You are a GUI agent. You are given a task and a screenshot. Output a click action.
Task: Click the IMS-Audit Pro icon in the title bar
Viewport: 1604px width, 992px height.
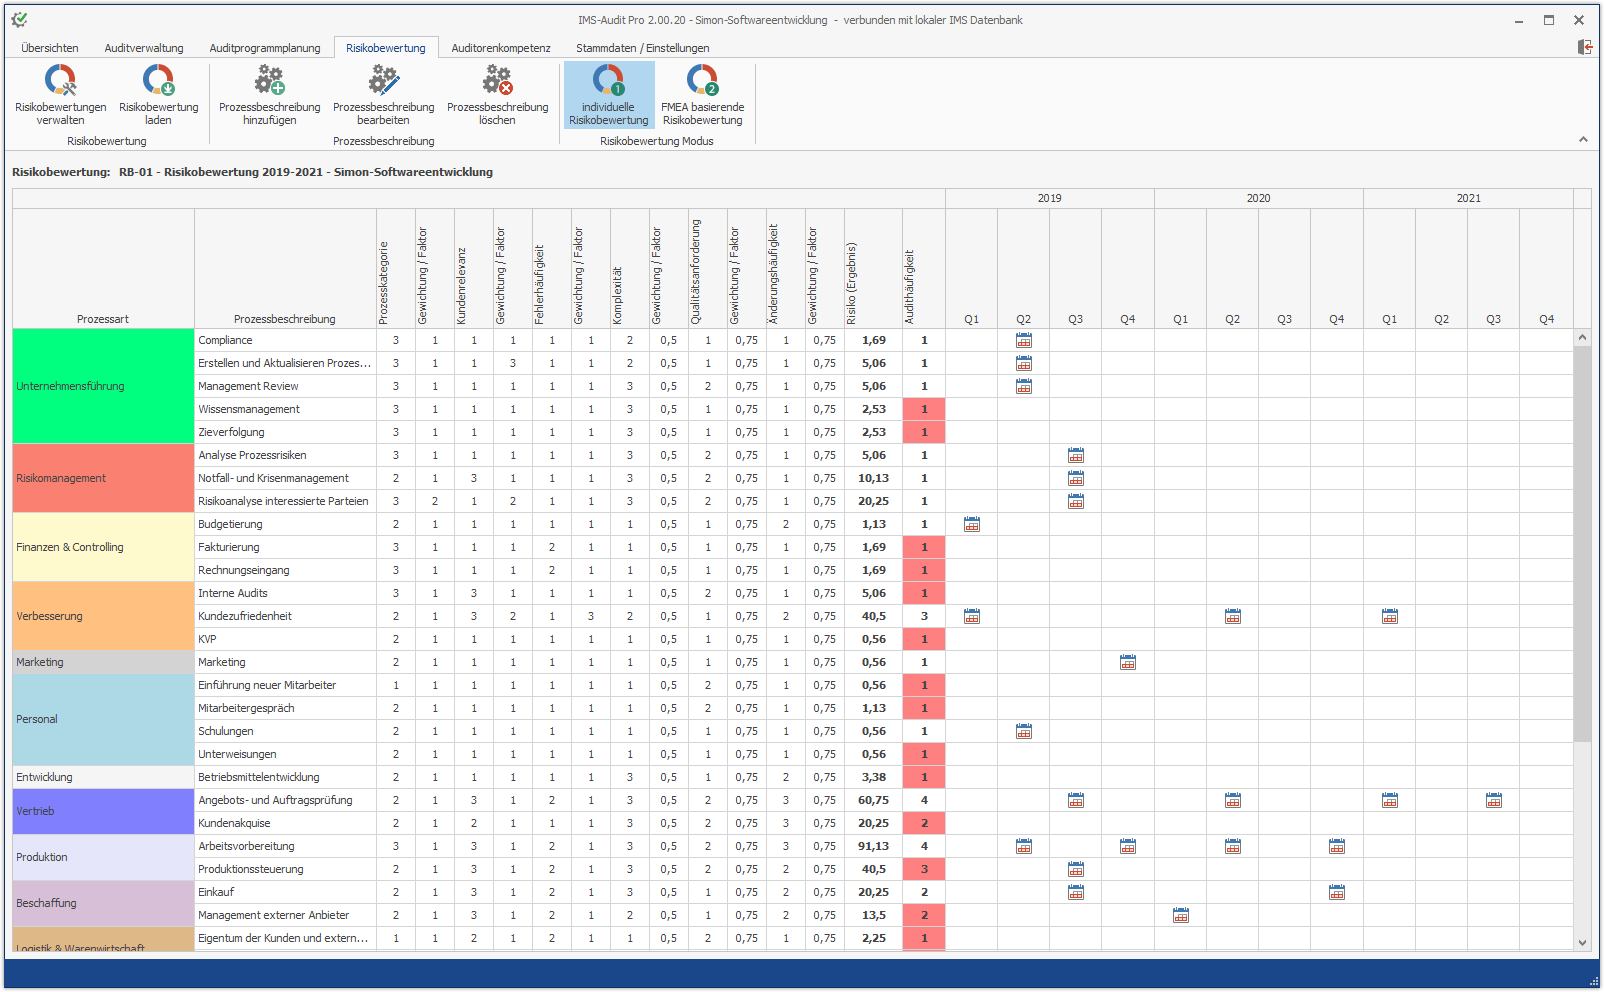19,19
